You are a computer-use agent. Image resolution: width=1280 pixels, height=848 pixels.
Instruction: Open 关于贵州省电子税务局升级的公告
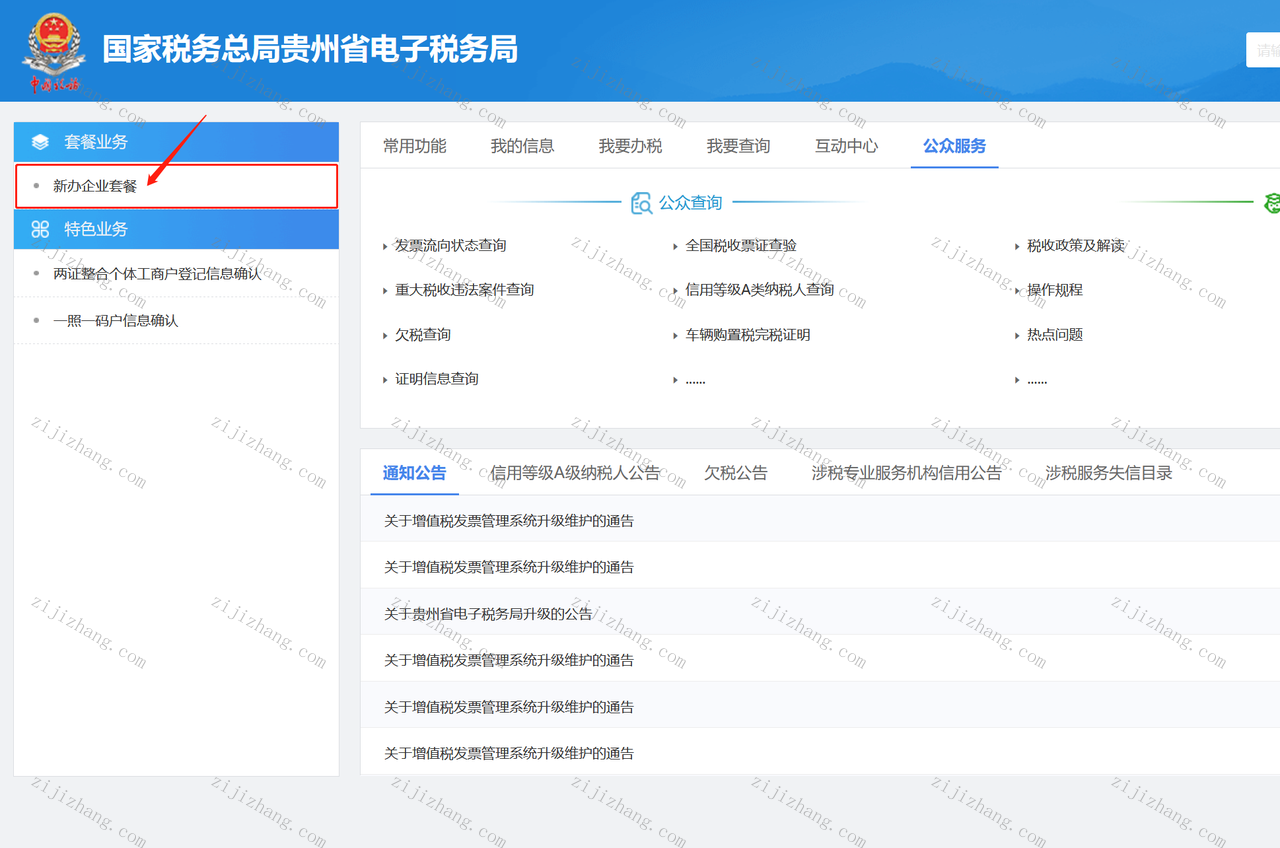click(x=488, y=614)
